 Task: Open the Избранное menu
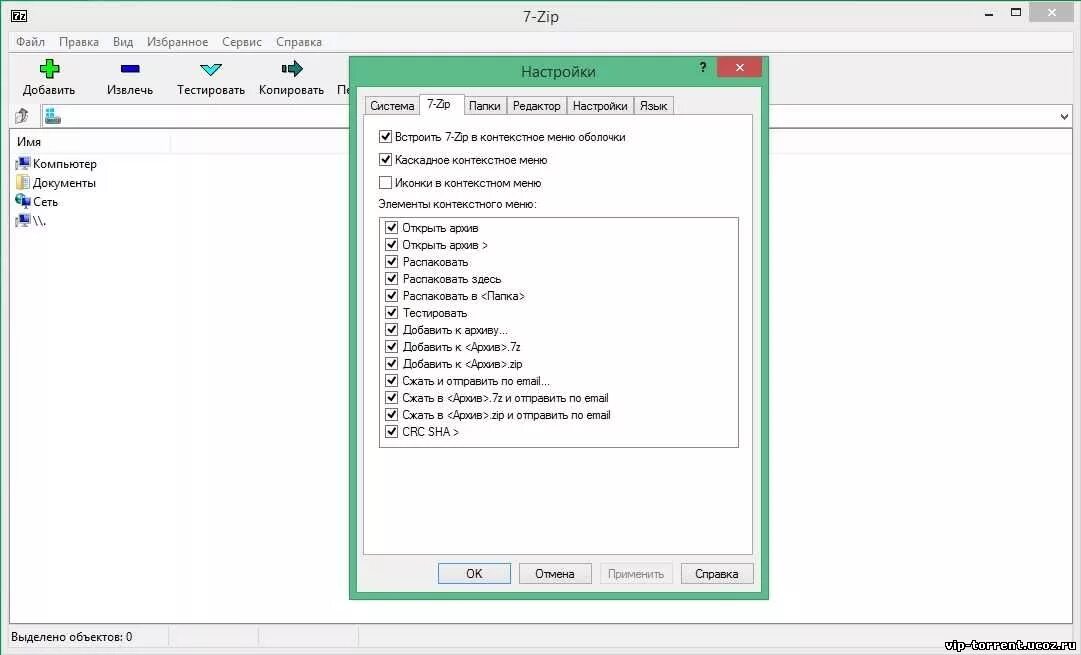(177, 42)
